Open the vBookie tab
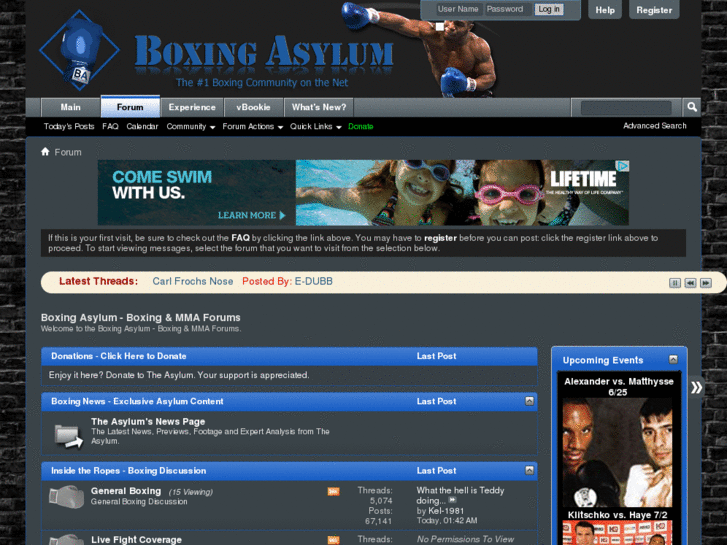The image size is (727, 545). [x=253, y=107]
